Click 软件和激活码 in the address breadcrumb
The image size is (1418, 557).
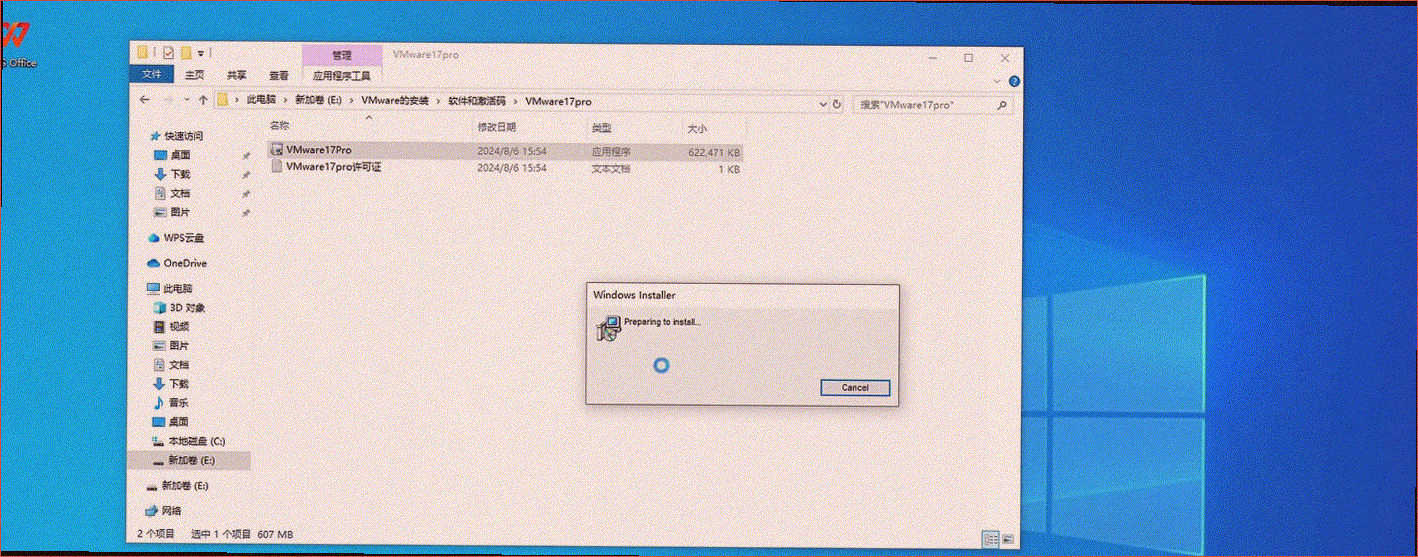click(476, 102)
